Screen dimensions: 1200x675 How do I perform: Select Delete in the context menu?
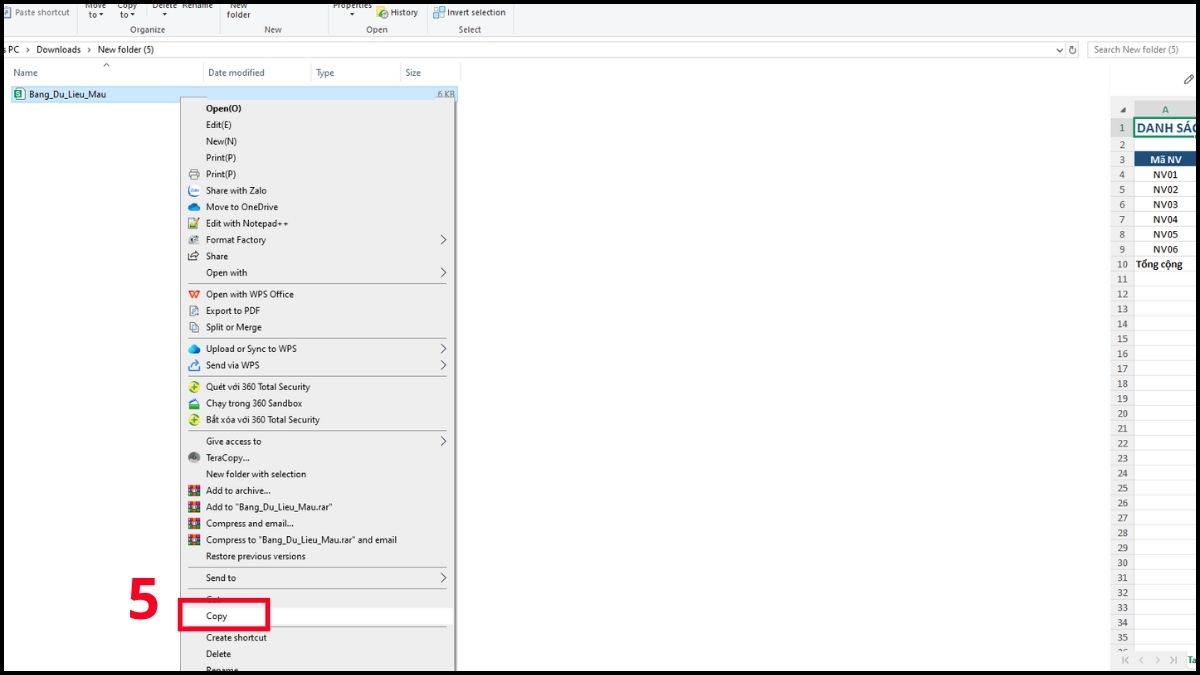click(218, 654)
